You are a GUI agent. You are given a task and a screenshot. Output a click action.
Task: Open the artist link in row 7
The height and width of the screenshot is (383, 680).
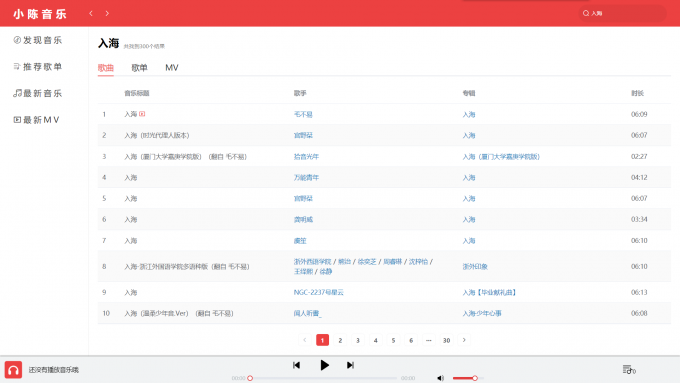300,241
